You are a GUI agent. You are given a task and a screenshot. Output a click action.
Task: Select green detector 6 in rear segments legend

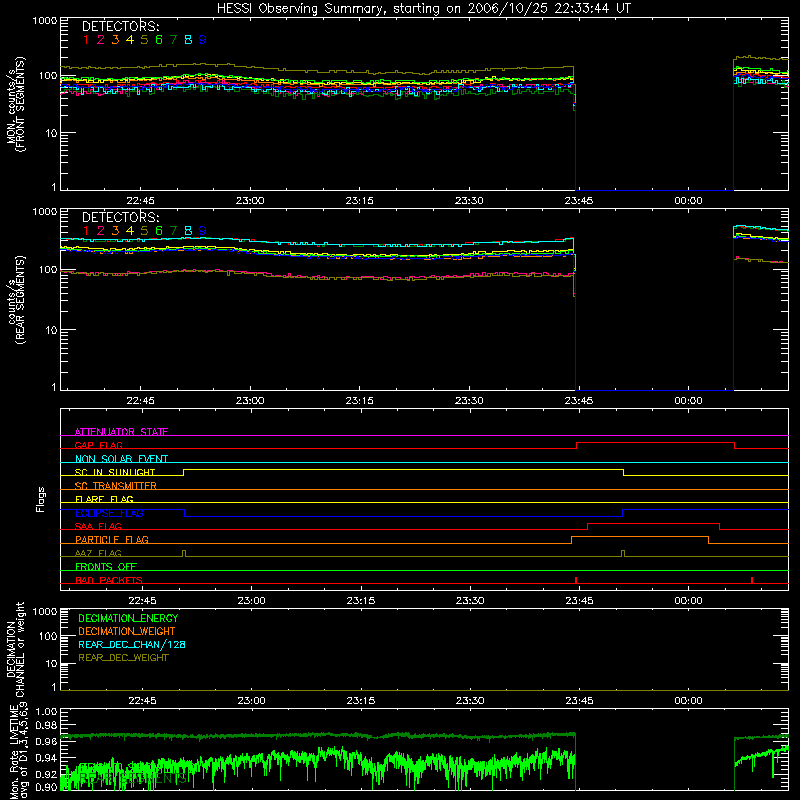tap(159, 231)
